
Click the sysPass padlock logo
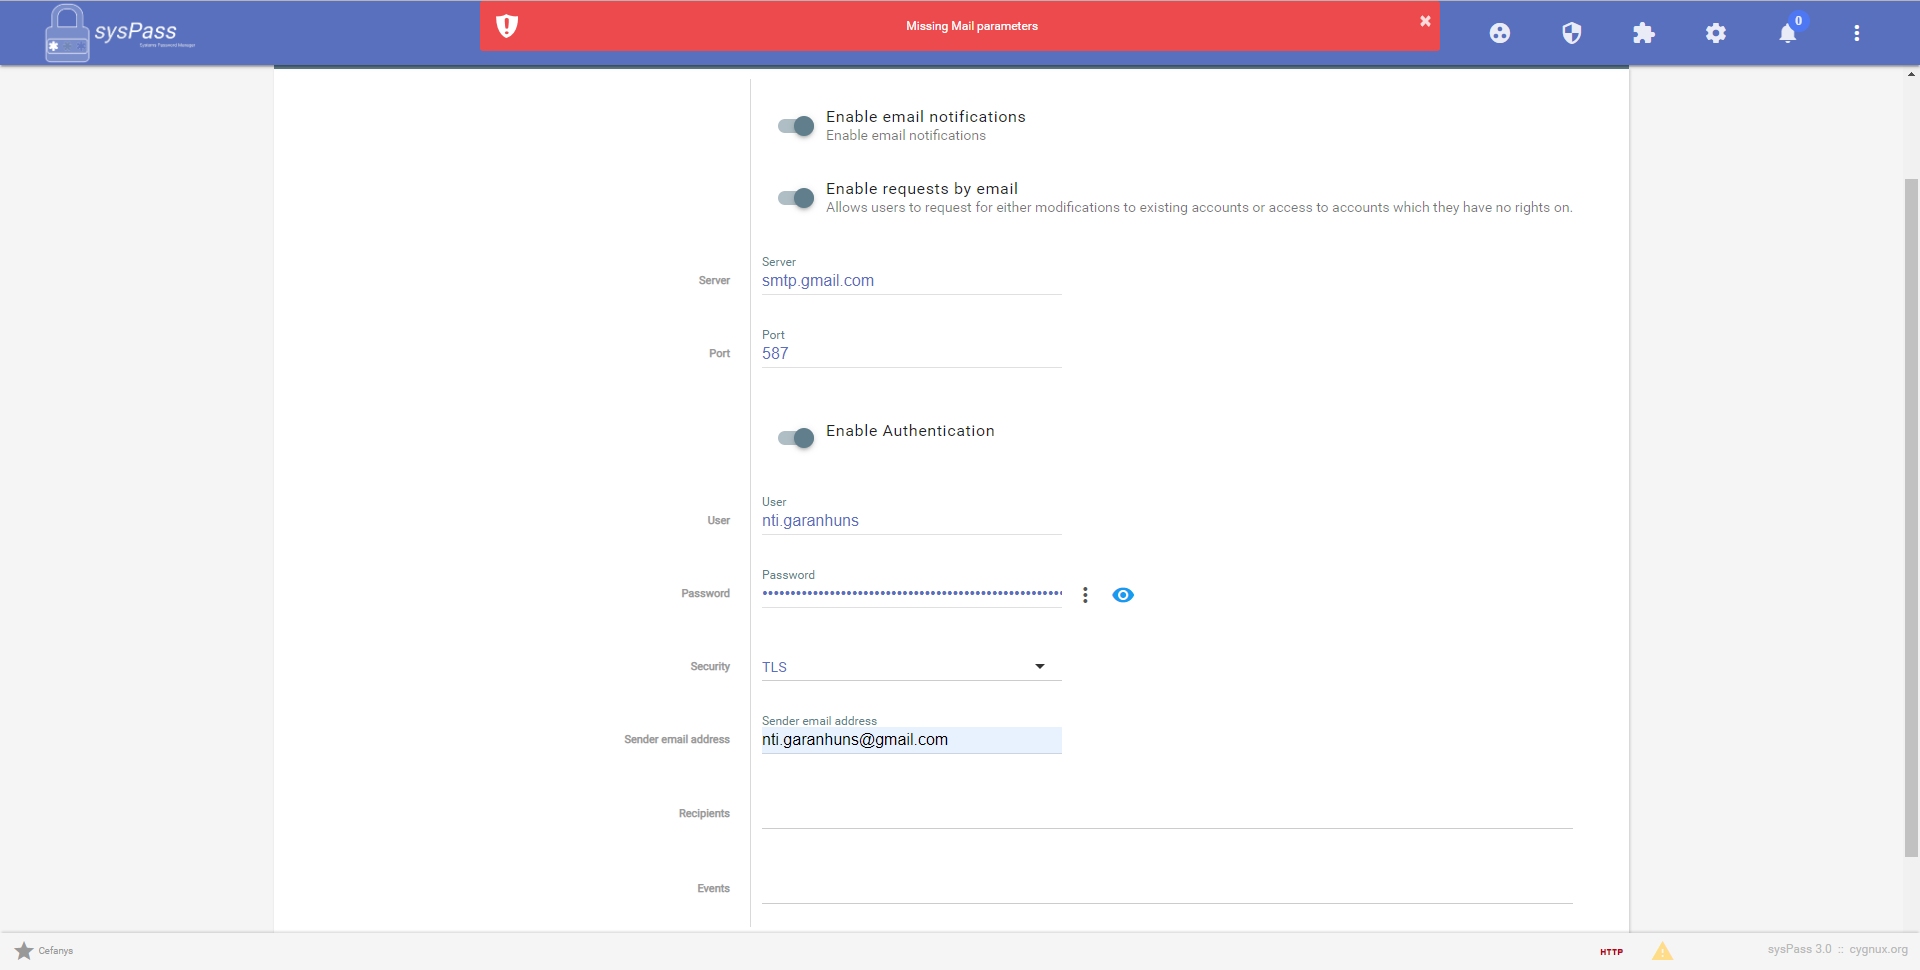pyautogui.click(x=67, y=33)
